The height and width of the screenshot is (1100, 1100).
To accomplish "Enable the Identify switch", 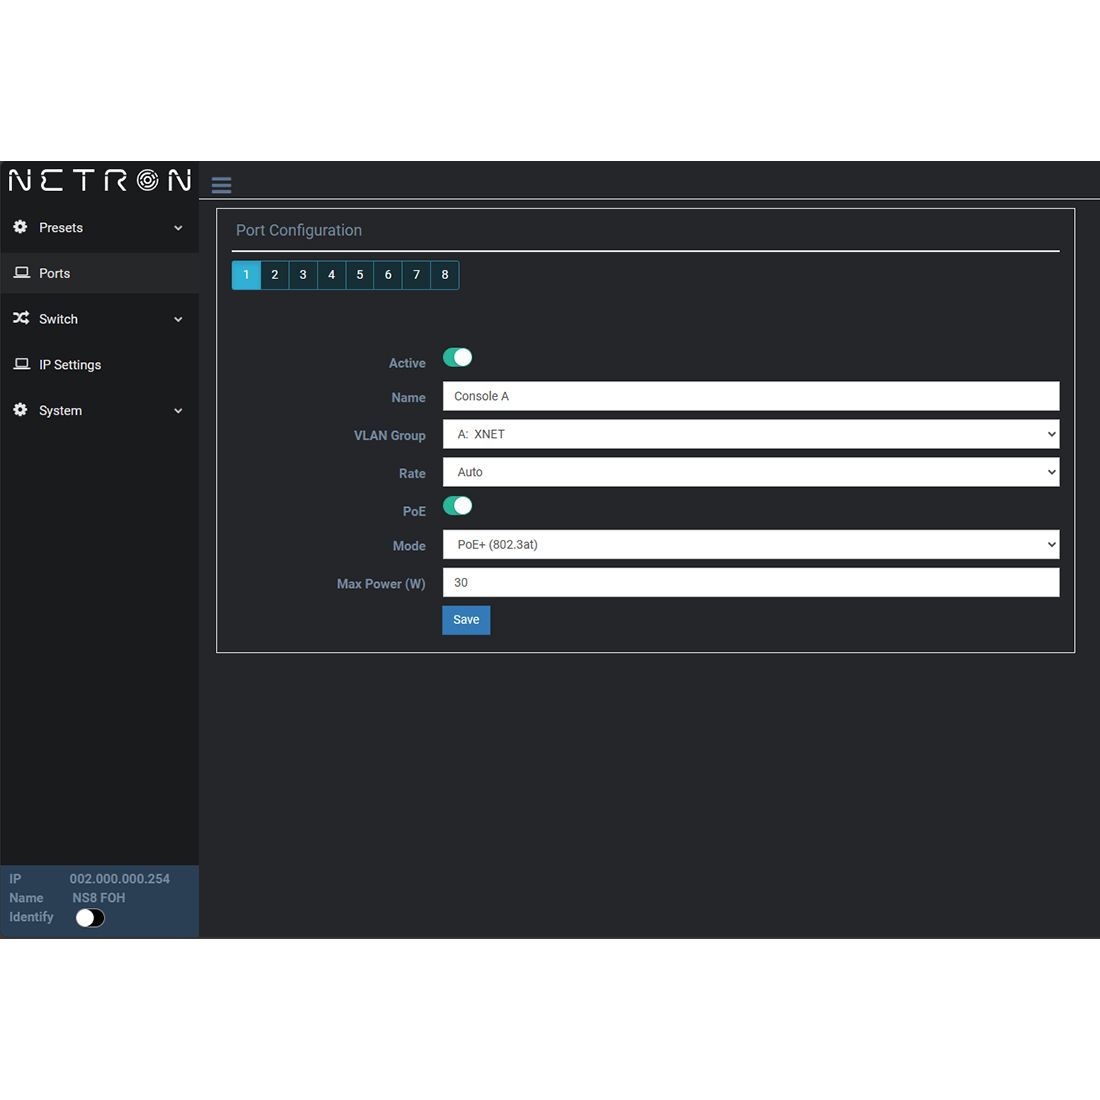I will pos(90,918).
